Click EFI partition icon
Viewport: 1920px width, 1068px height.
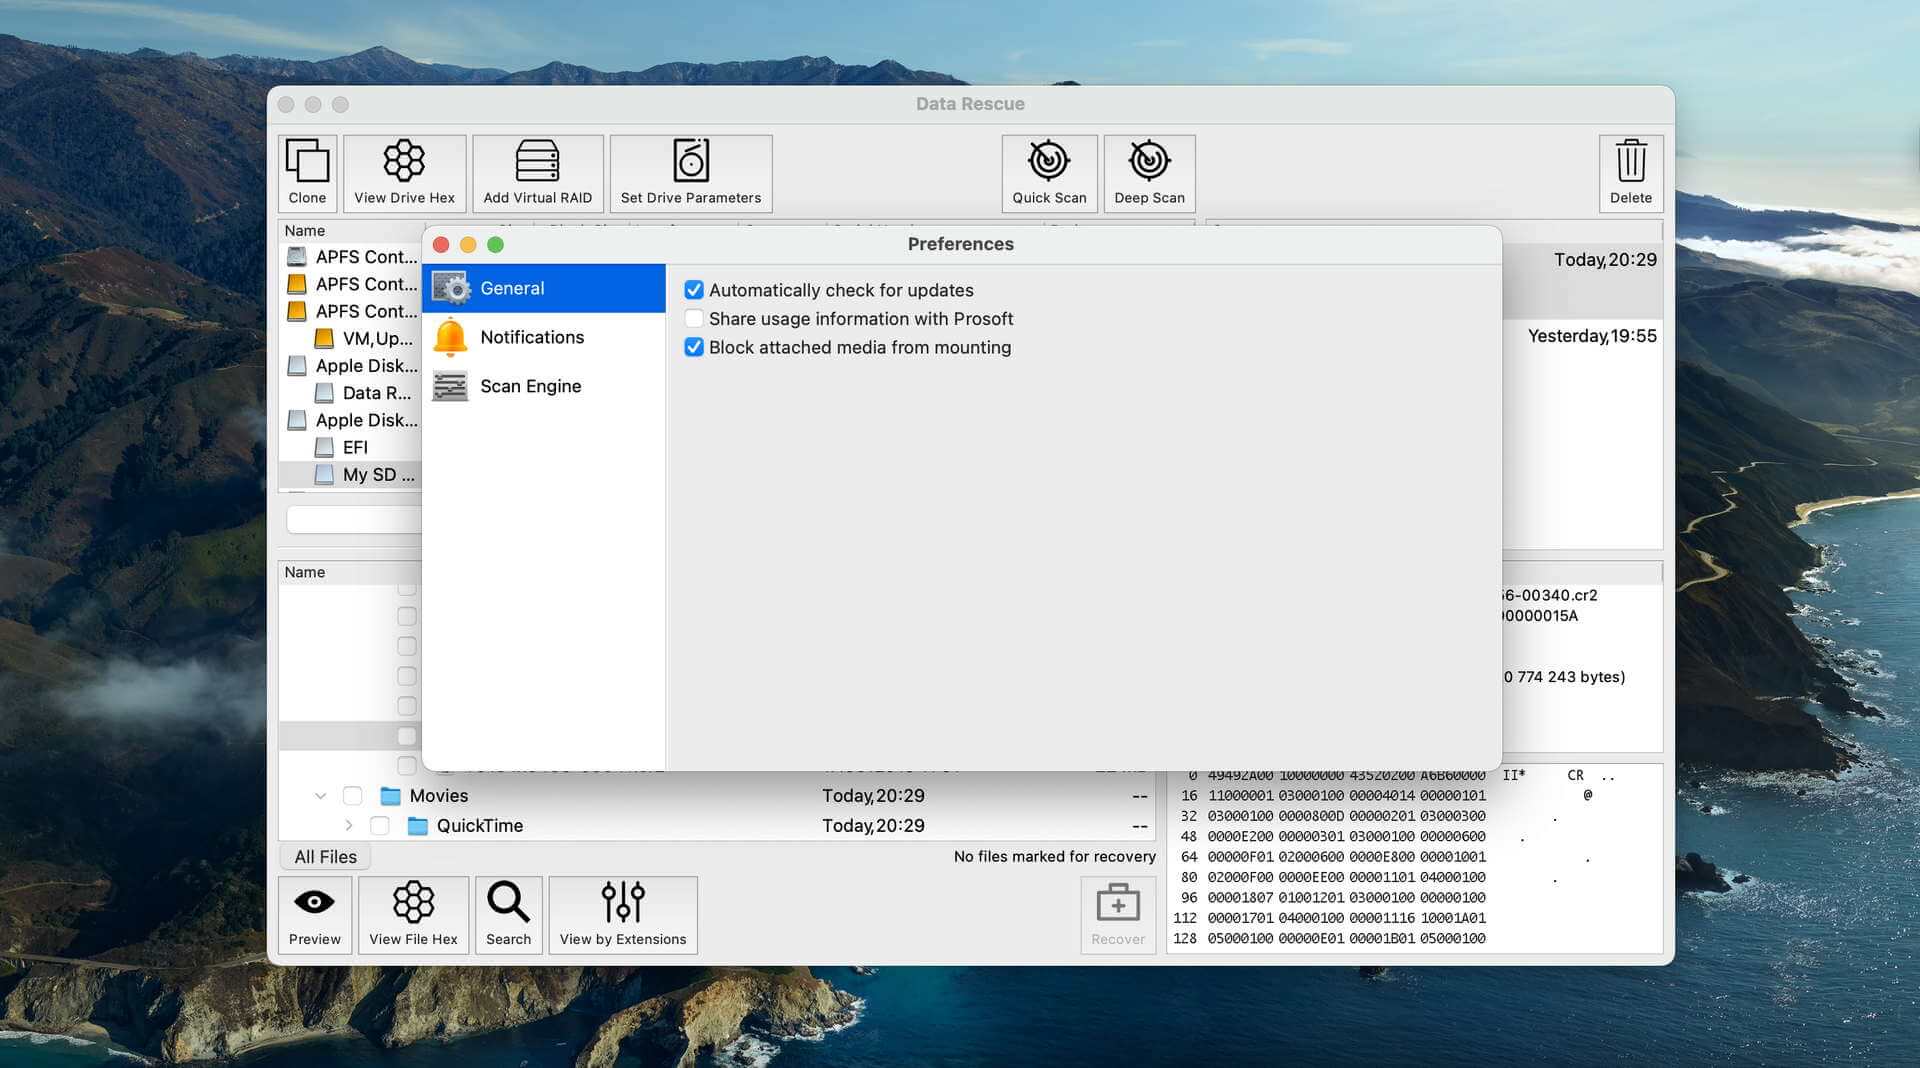coord(324,447)
